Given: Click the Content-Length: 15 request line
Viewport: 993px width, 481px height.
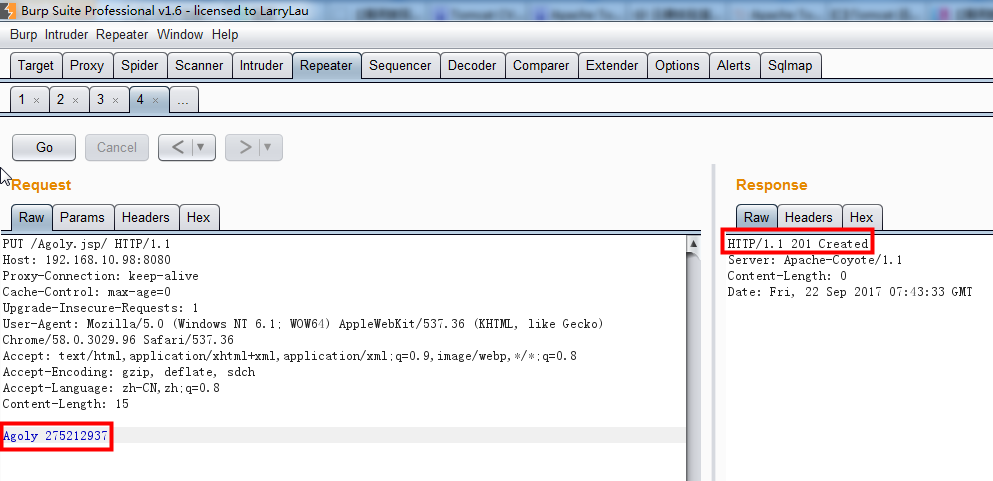Looking at the screenshot, I should click(x=66, y=404).
